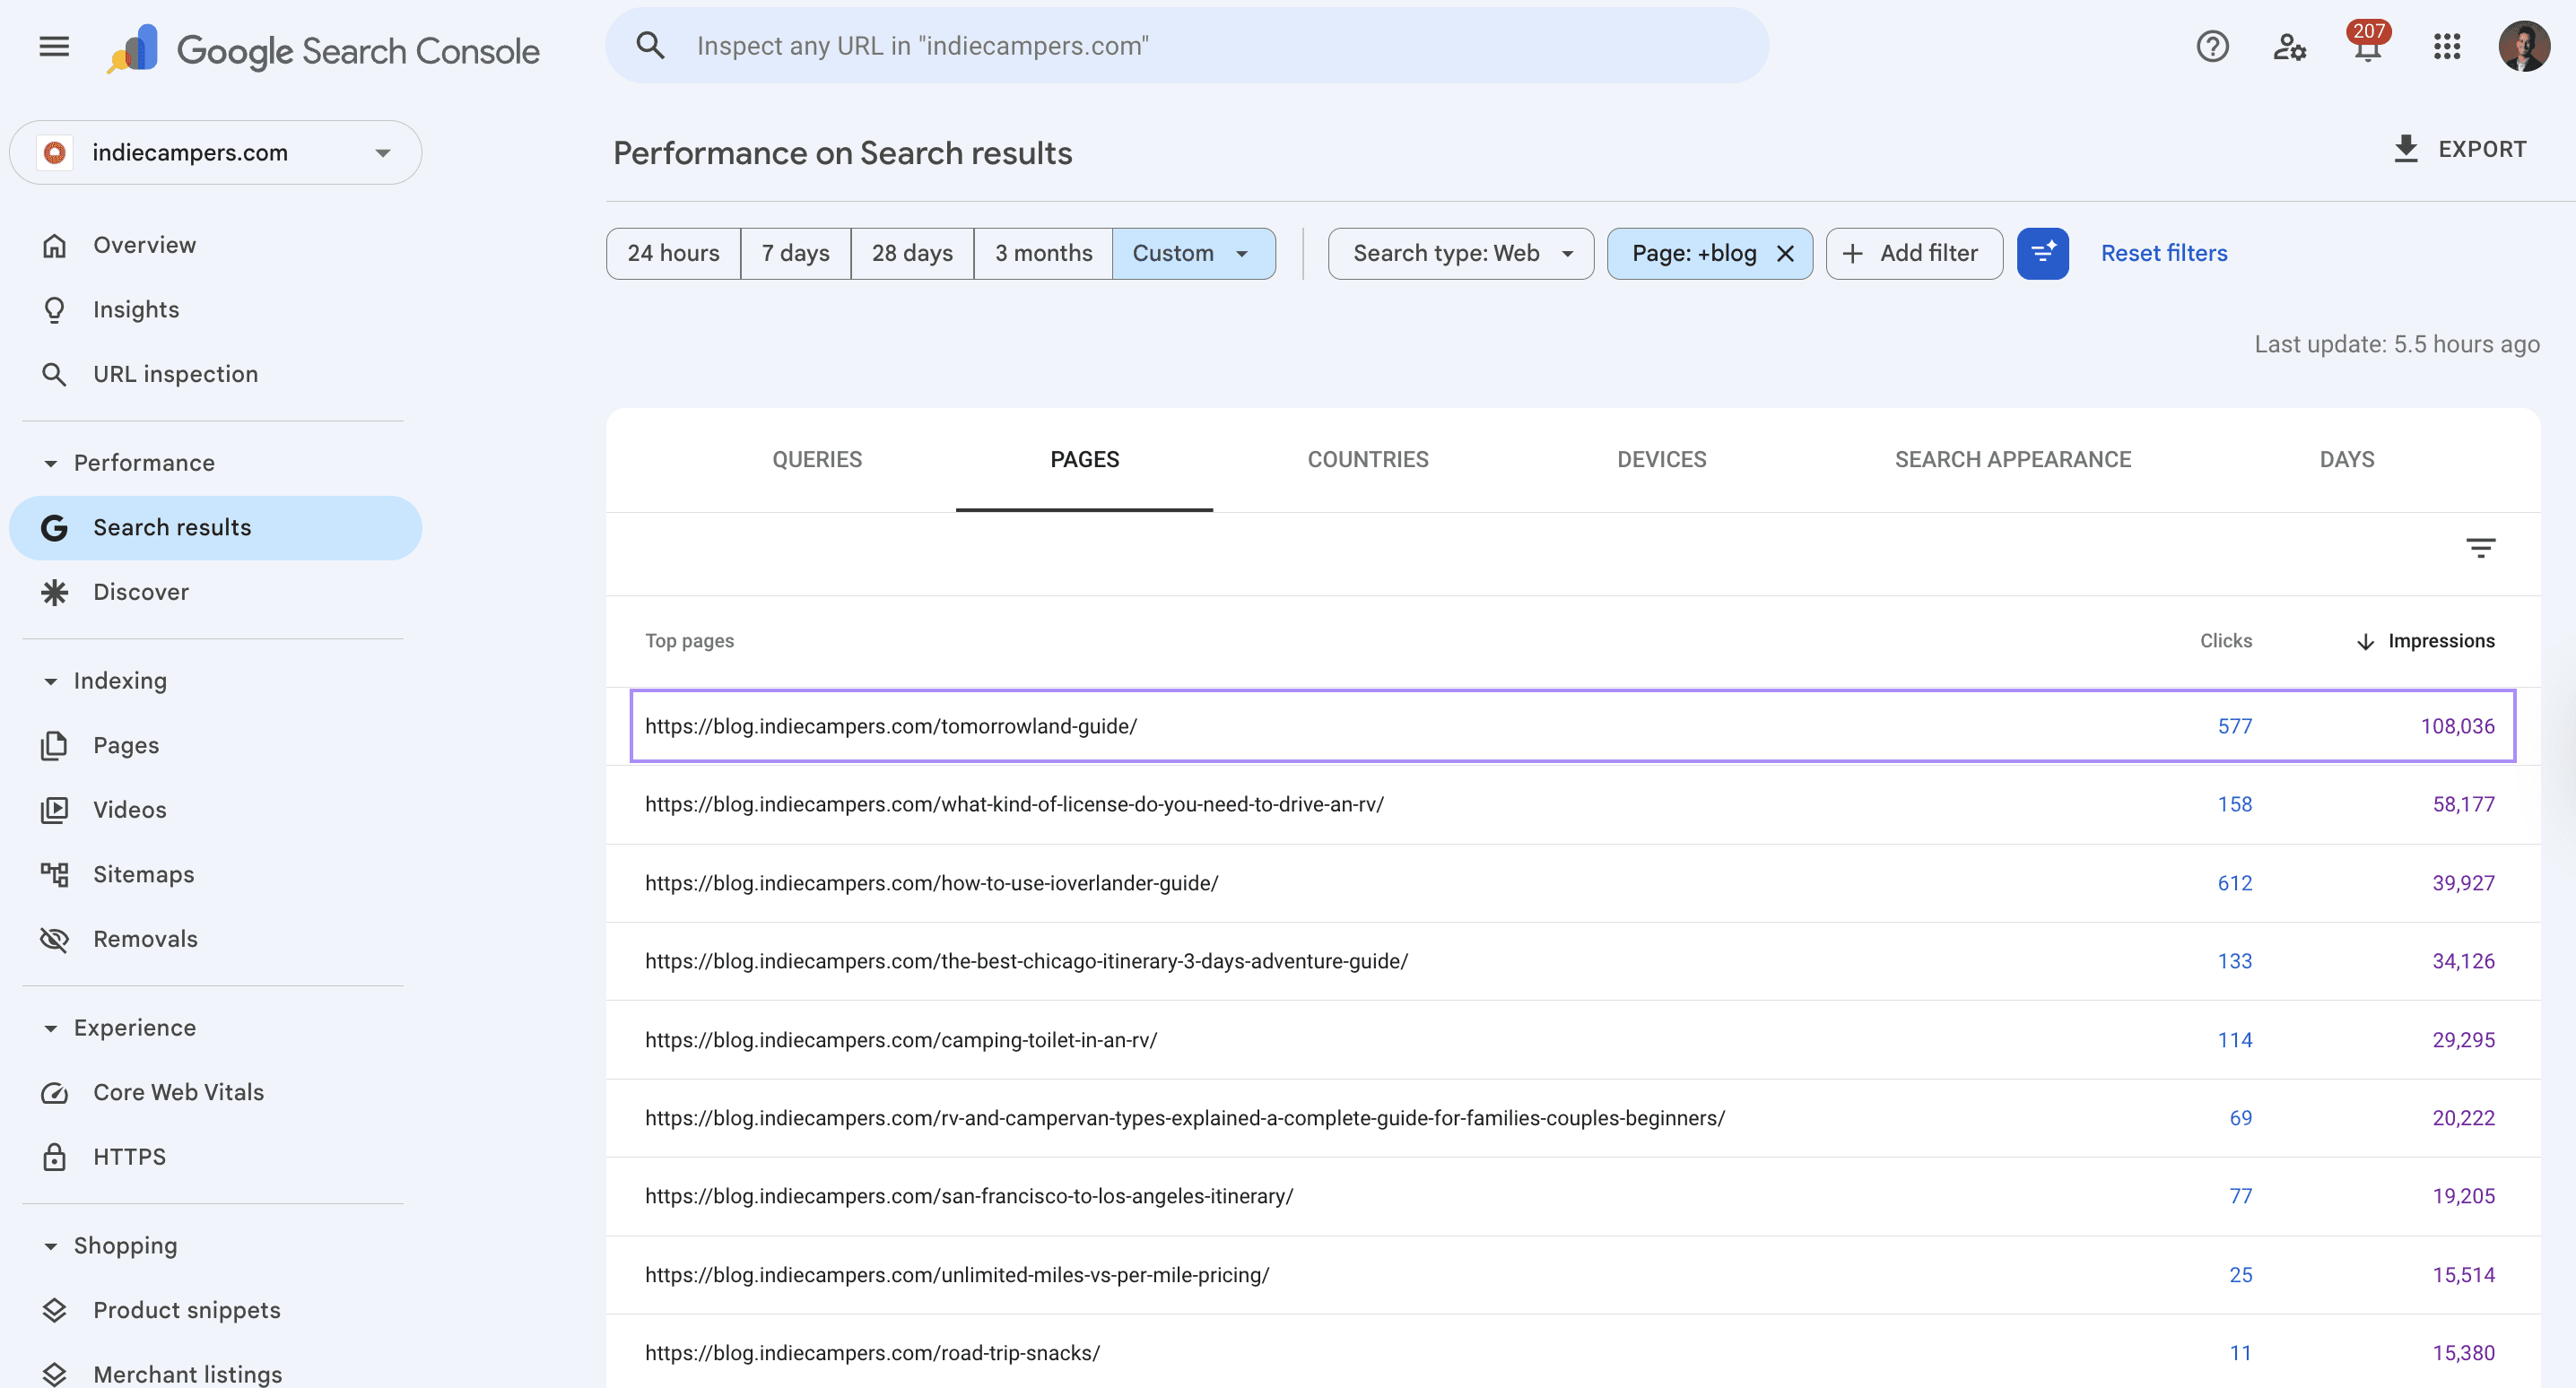
Task: Click the HTTPS lock icon
Action: [x=54, y=1157]
